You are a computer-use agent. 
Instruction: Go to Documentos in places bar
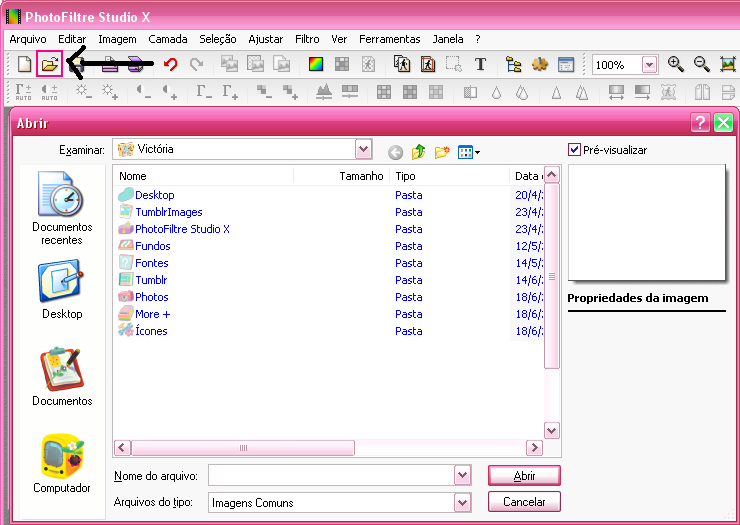62,376
